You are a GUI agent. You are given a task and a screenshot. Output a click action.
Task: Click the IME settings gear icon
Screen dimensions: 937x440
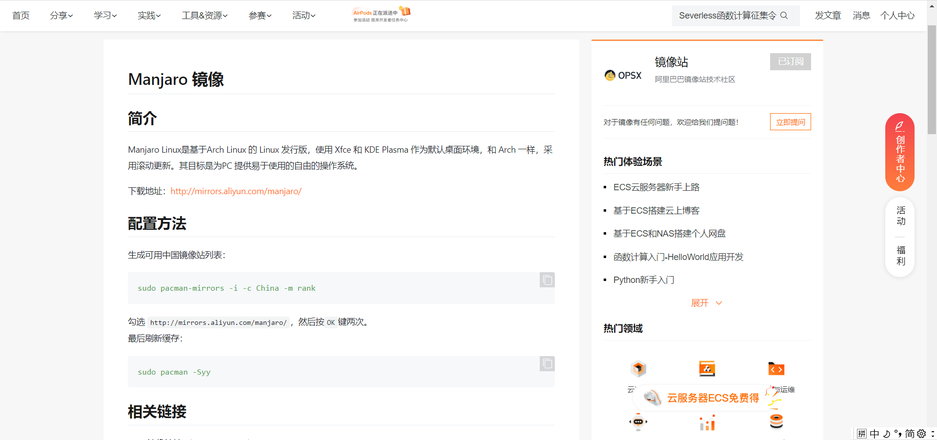point(921,433)
